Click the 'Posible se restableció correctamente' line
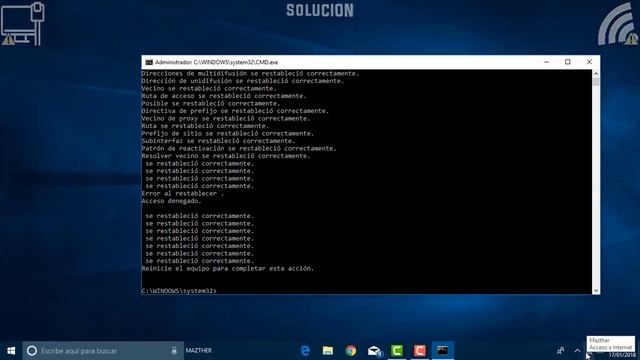Image resolution: width=640 pixels, height=360 pixels. 211,103
